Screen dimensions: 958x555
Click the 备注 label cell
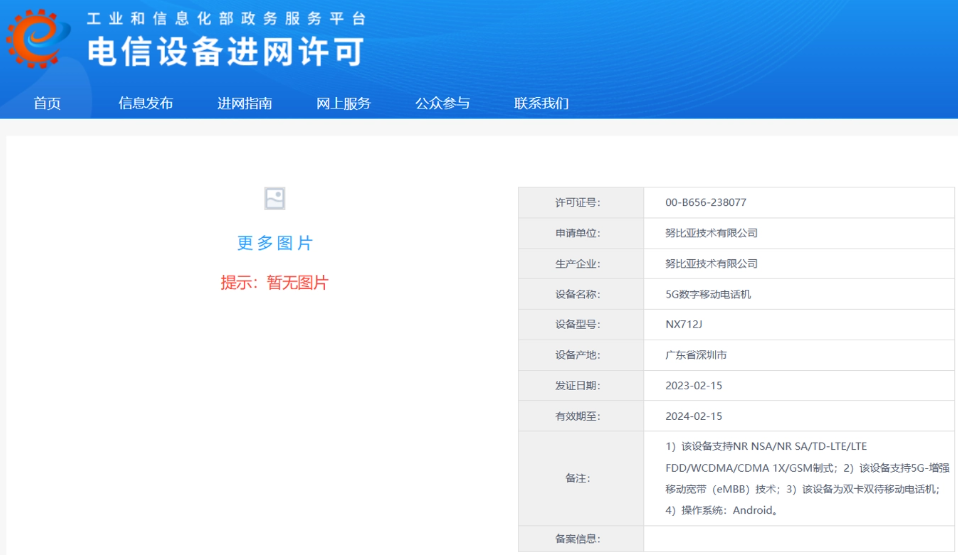[581, 478]
